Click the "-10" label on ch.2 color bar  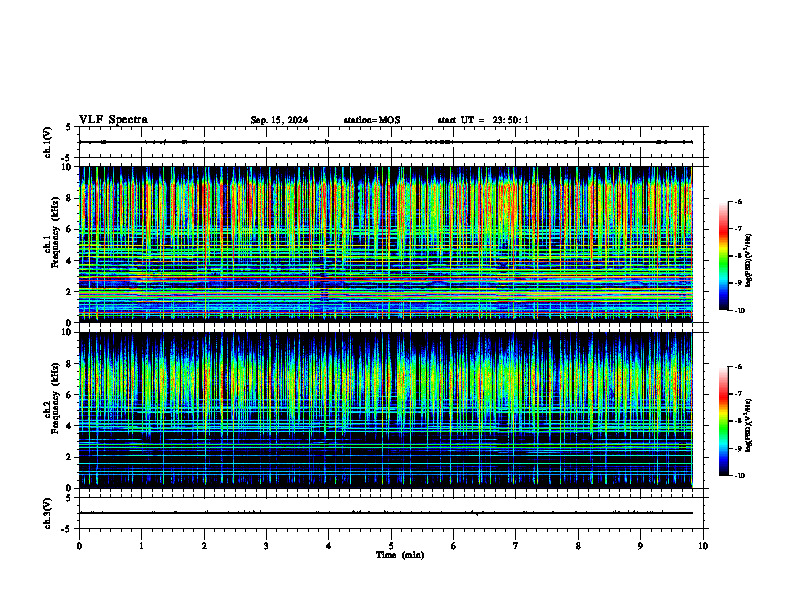(739, 476)
